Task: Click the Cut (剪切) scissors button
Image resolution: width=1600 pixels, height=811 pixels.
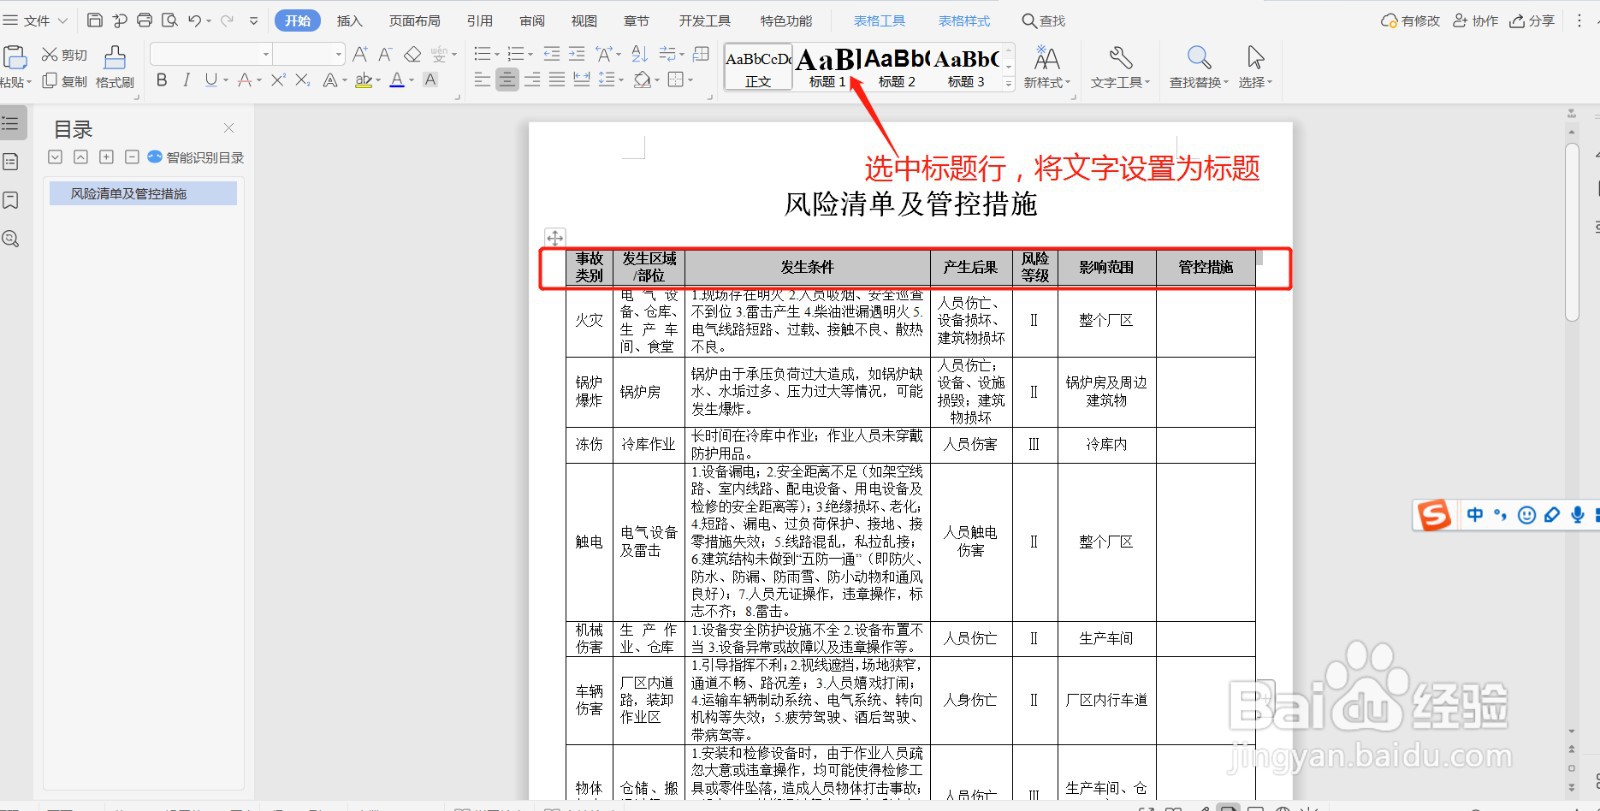Action: [x=64, y=55]
